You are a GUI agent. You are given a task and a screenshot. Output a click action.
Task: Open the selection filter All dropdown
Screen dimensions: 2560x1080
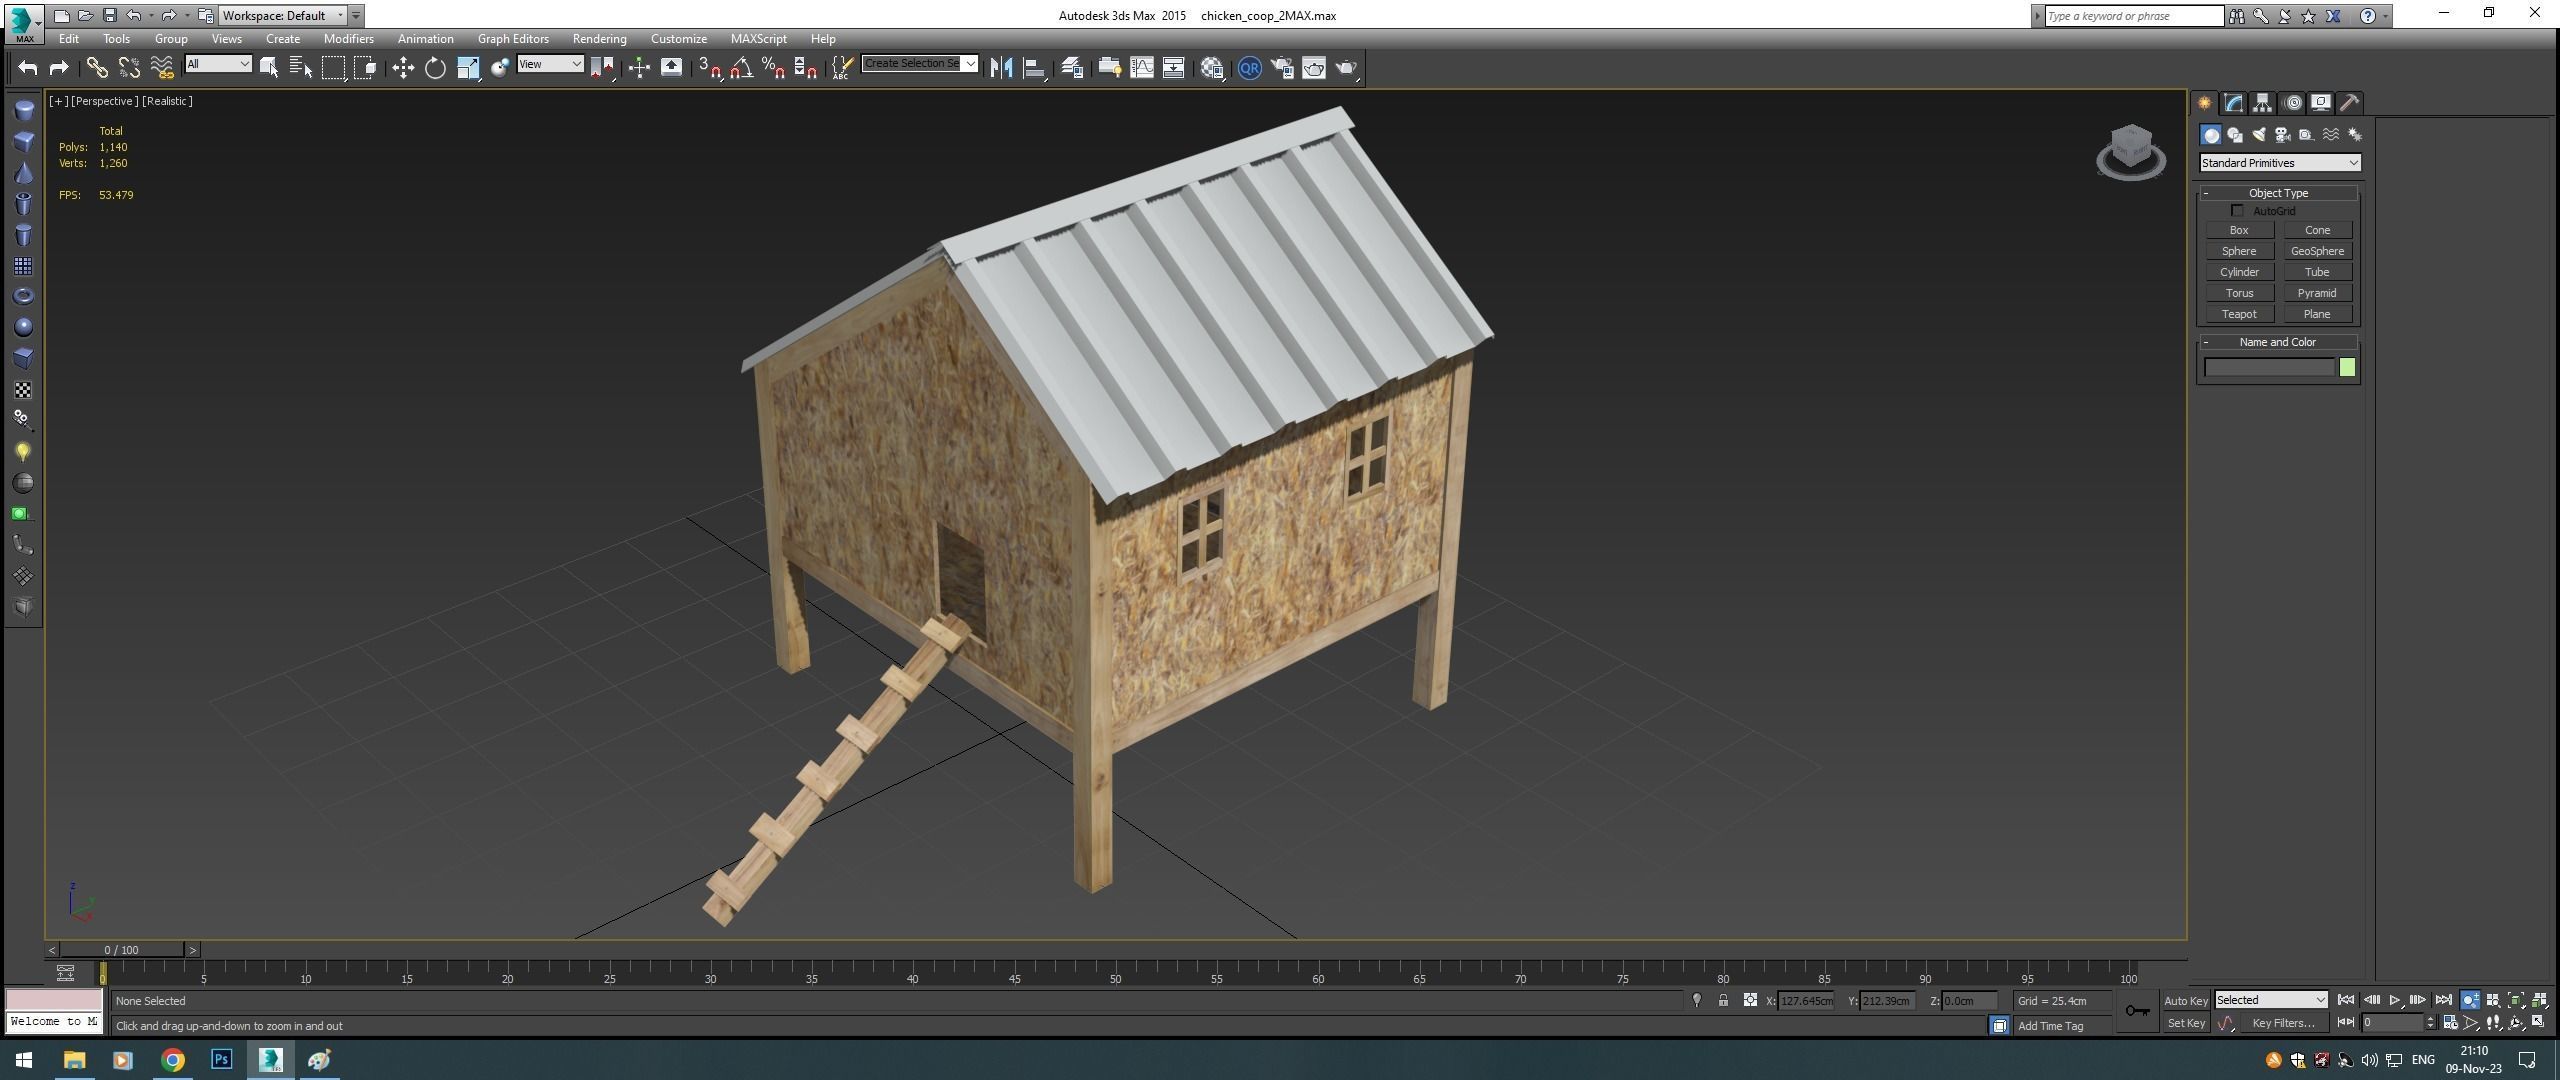coord(218,64)
